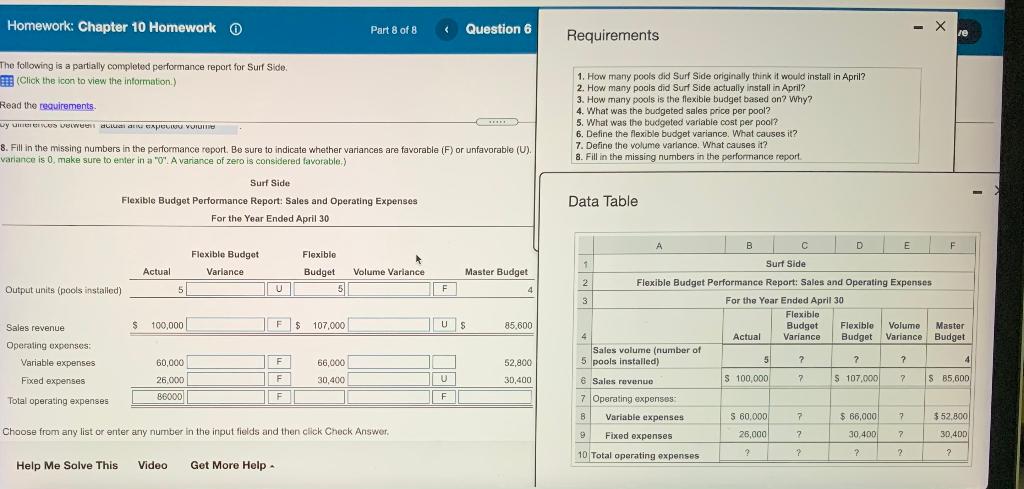Screen dimensions: 1024x489
Task: Open variable expenses flexible variance F dropdown
Action: pos(278,362)
